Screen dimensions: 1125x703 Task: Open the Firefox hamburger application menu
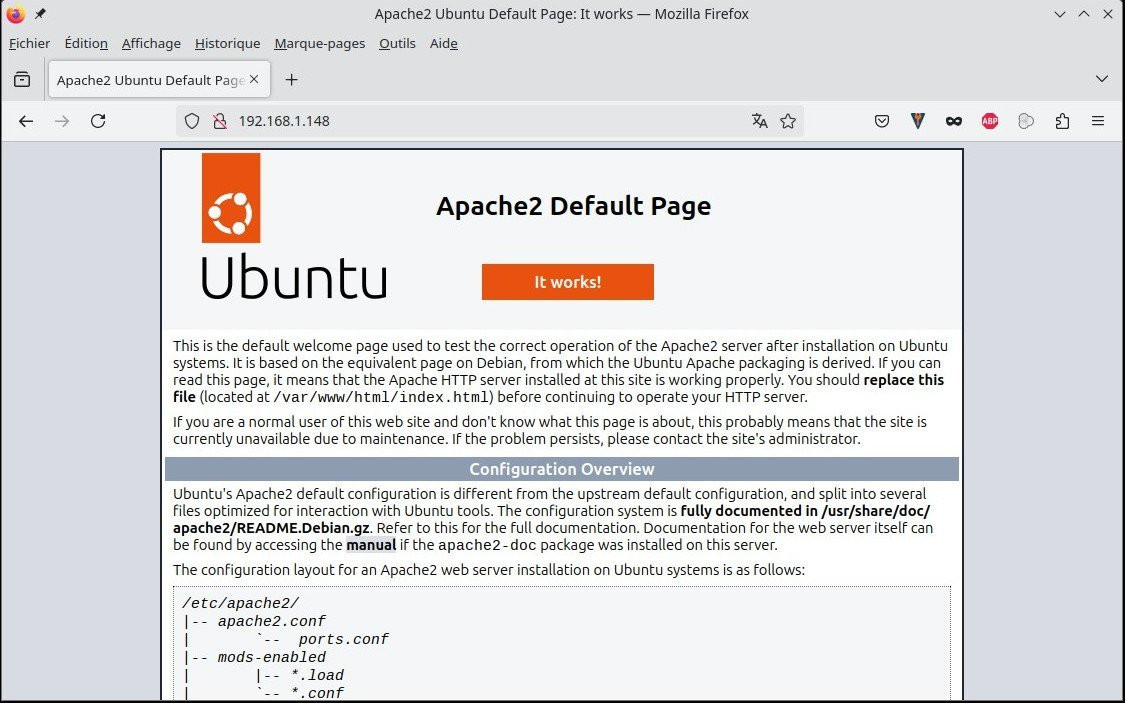1098,121
